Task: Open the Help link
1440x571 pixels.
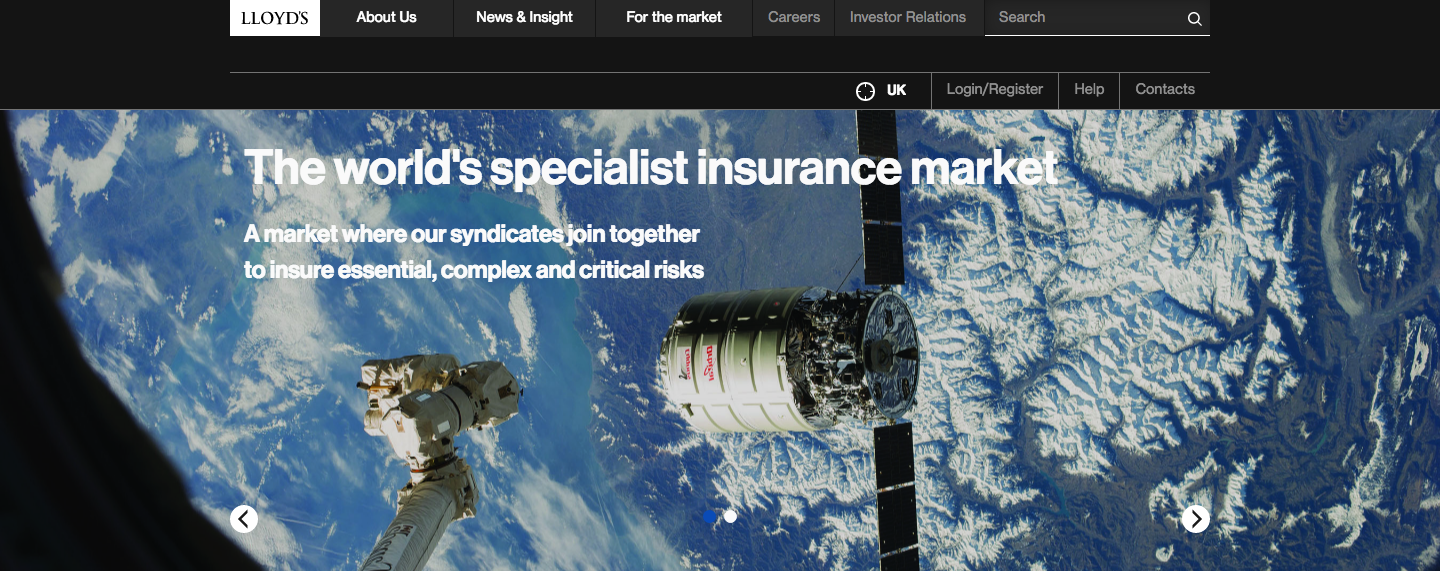Action: click(x=1089, y=89)
